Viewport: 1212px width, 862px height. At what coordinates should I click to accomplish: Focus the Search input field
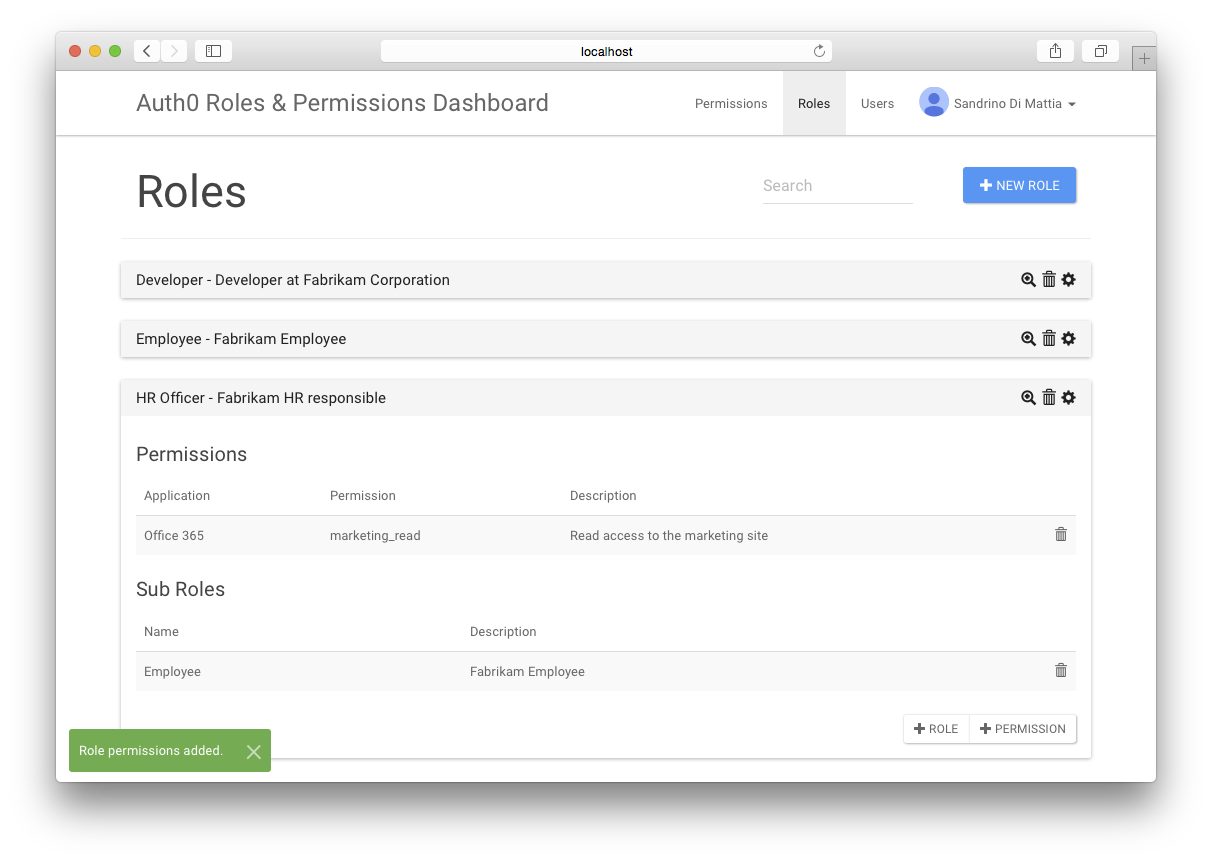[837, 186]
